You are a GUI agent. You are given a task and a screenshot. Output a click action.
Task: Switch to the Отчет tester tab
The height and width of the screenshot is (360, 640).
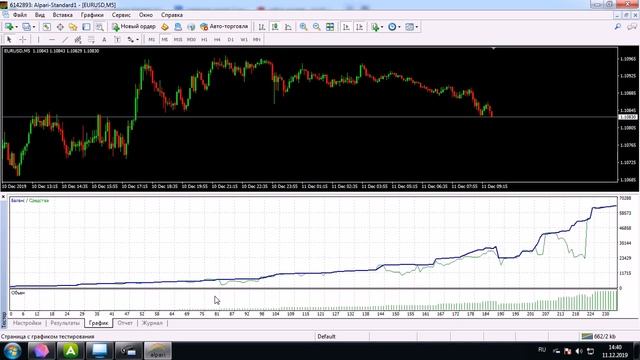[x=125, y=323]
